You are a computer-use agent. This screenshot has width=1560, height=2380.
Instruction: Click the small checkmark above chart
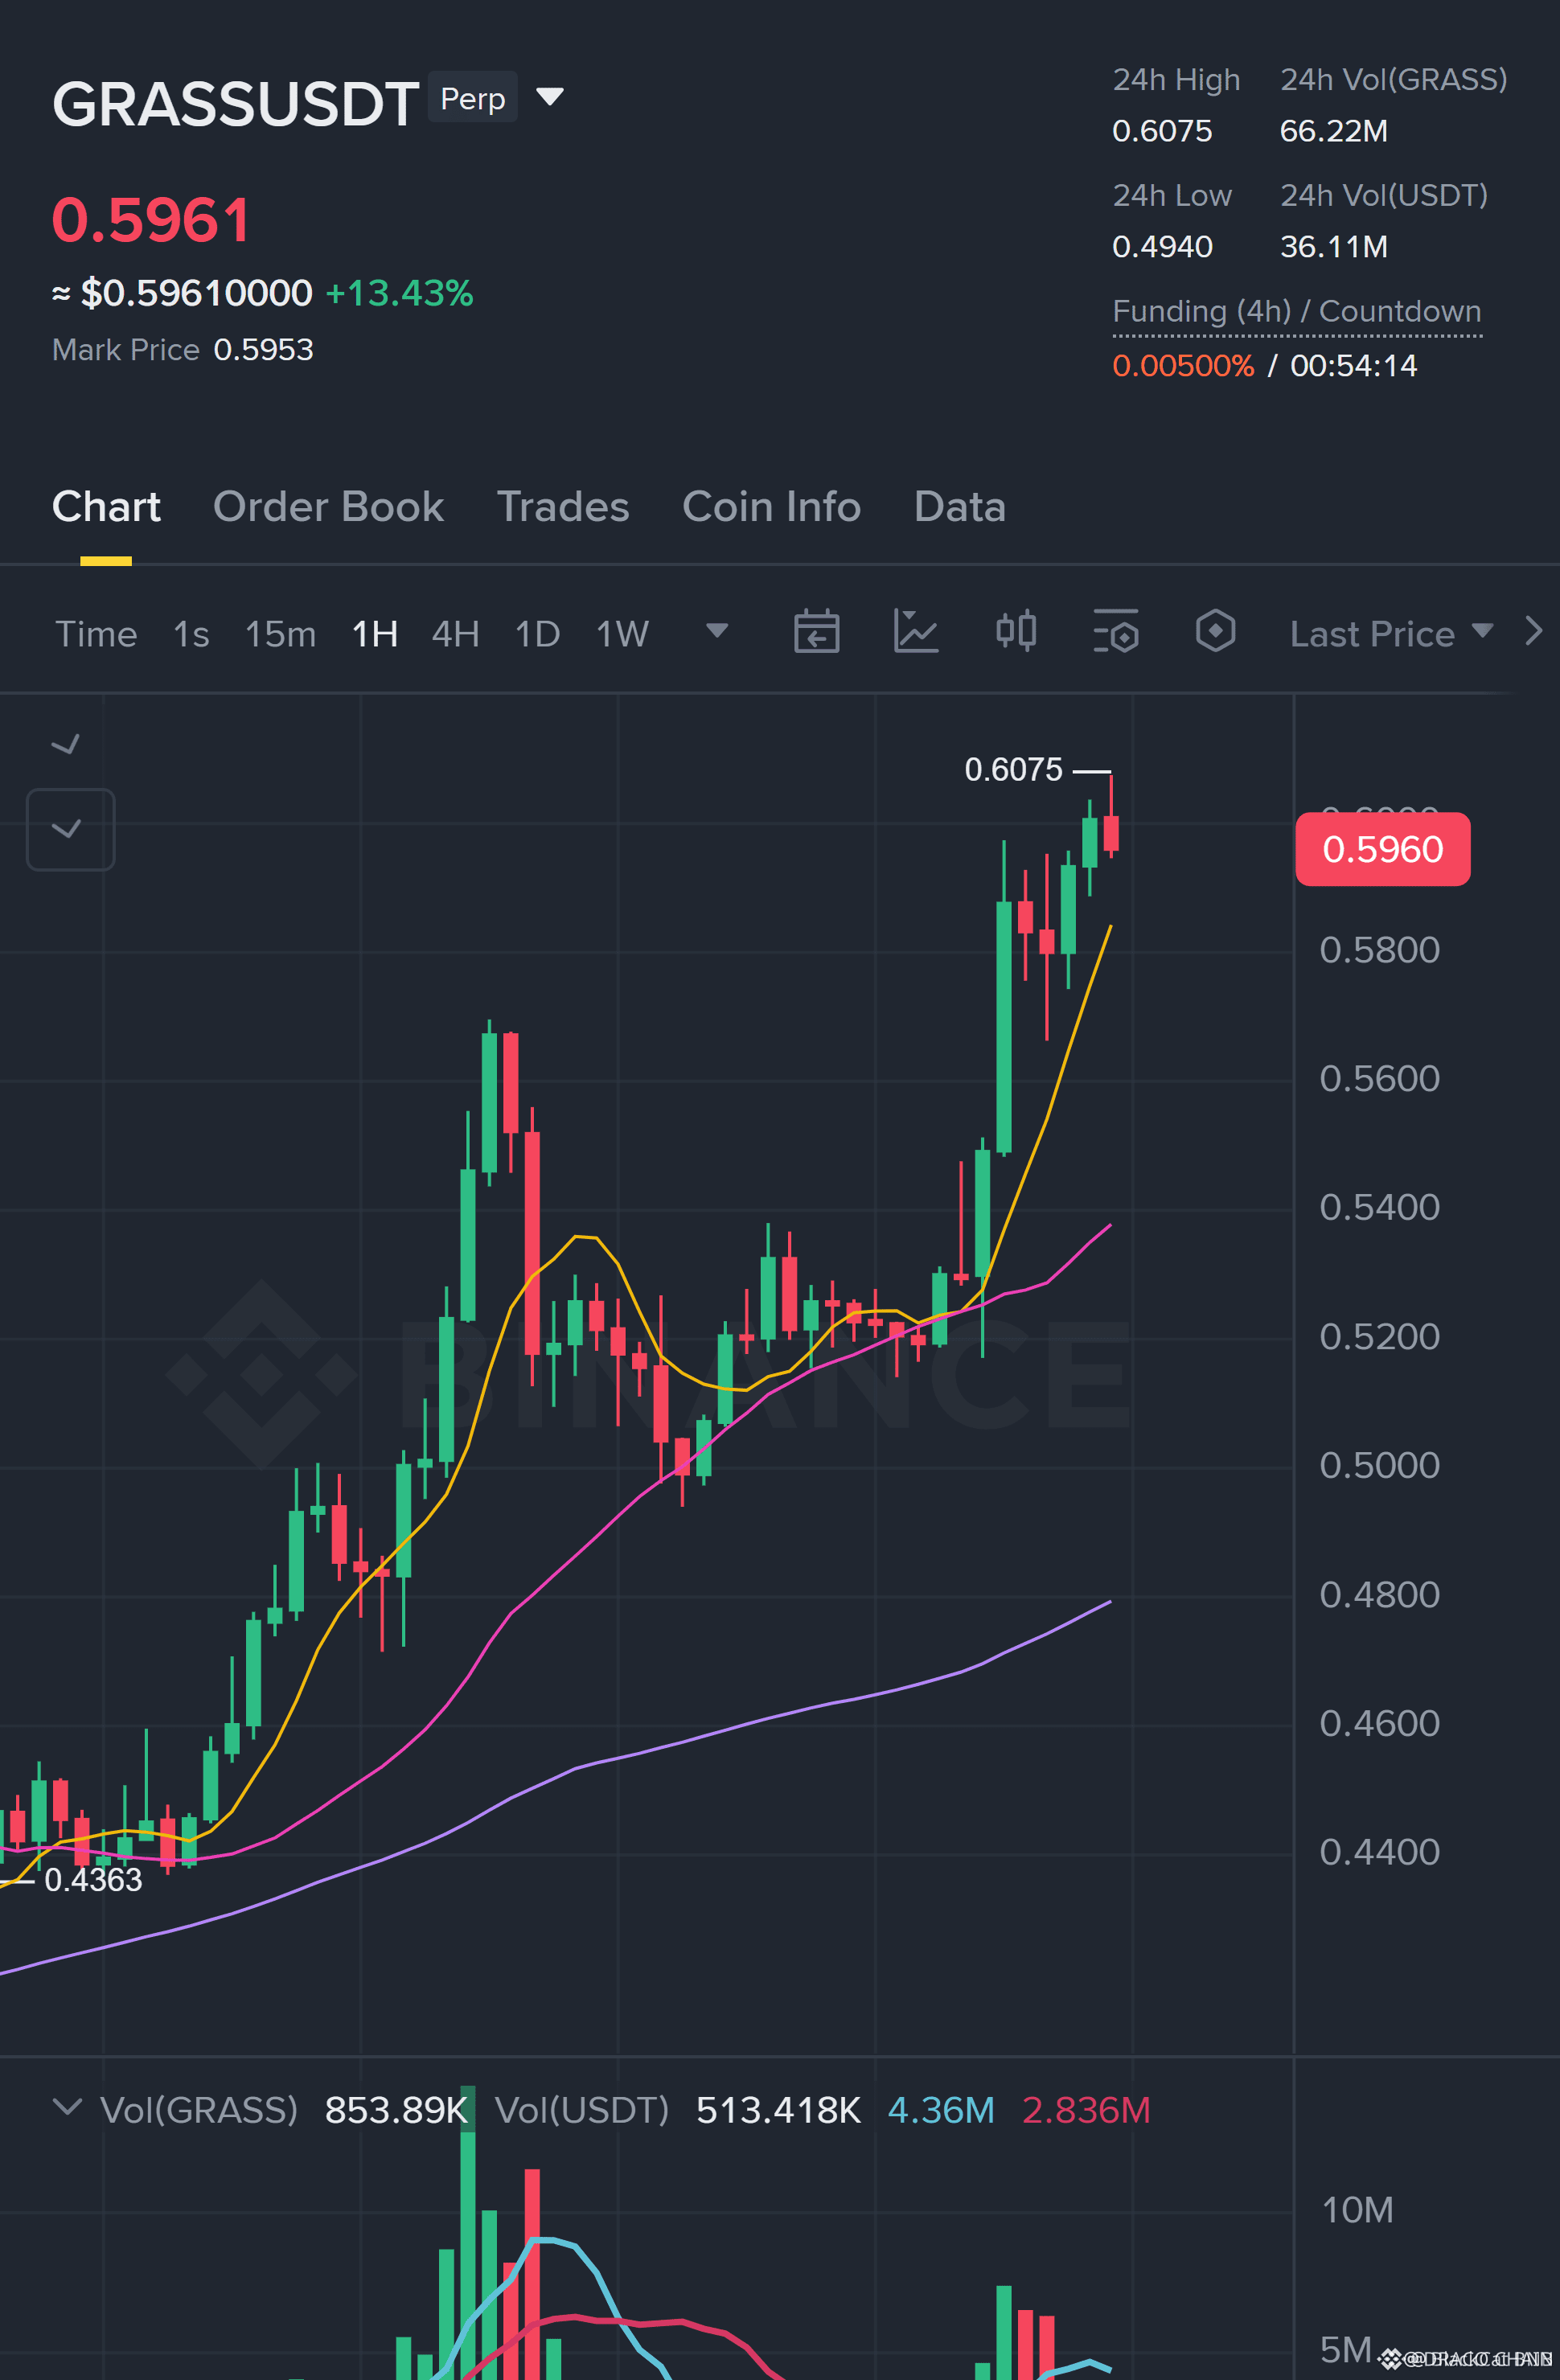click(66, 744)
